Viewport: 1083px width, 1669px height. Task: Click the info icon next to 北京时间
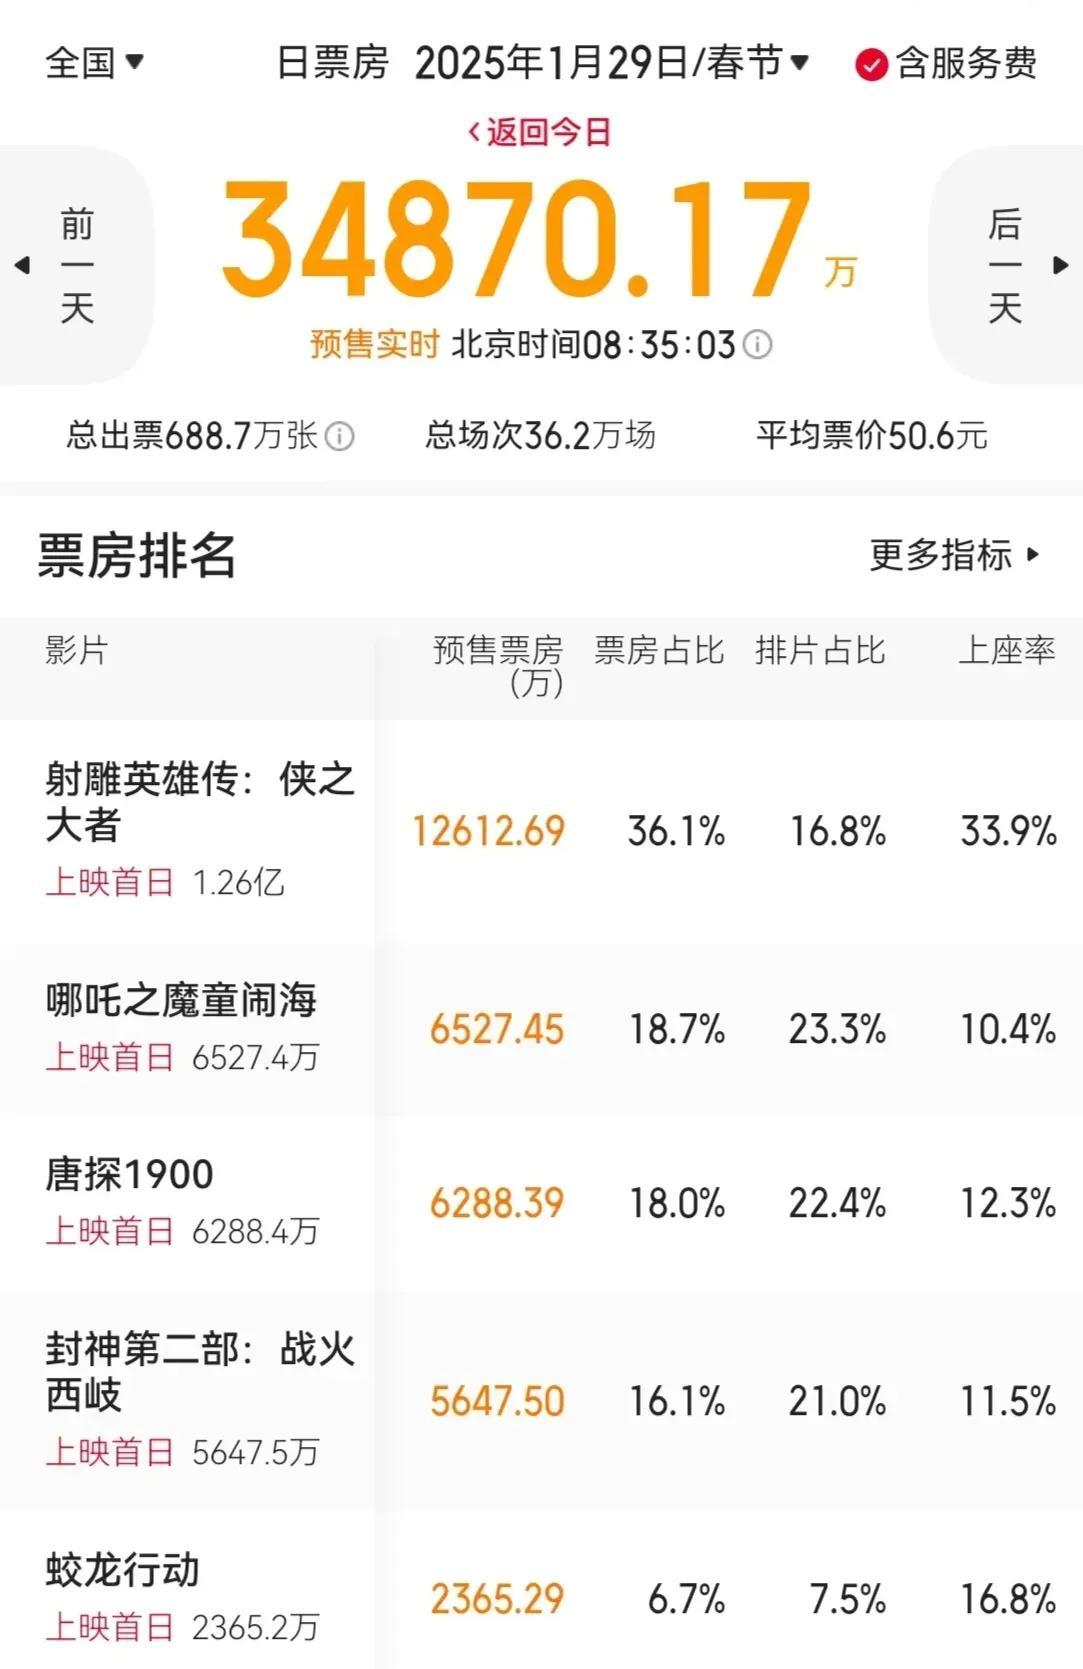click(x=758, y=345)
